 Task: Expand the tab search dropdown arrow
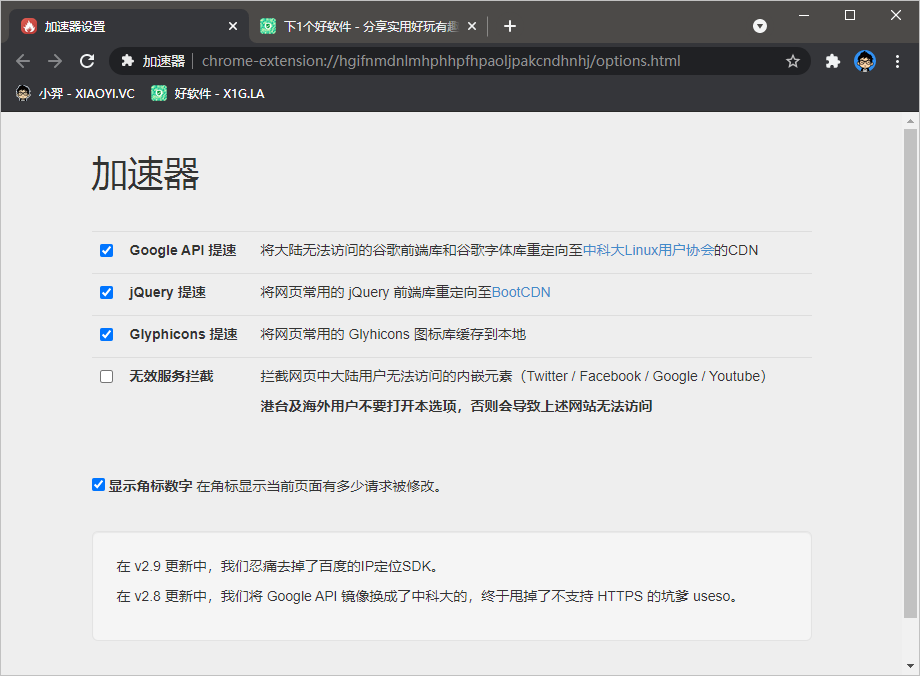click(760, 26)
